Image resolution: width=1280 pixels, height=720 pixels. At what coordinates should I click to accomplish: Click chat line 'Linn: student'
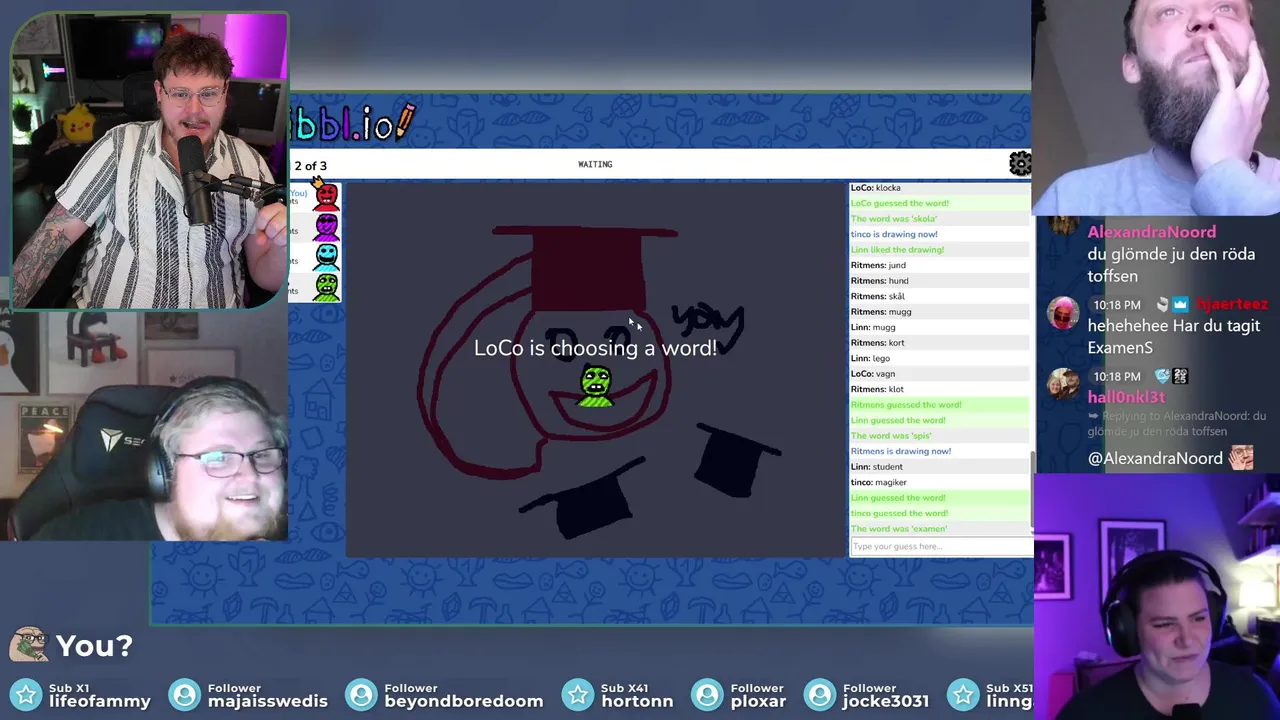(939, 467)
